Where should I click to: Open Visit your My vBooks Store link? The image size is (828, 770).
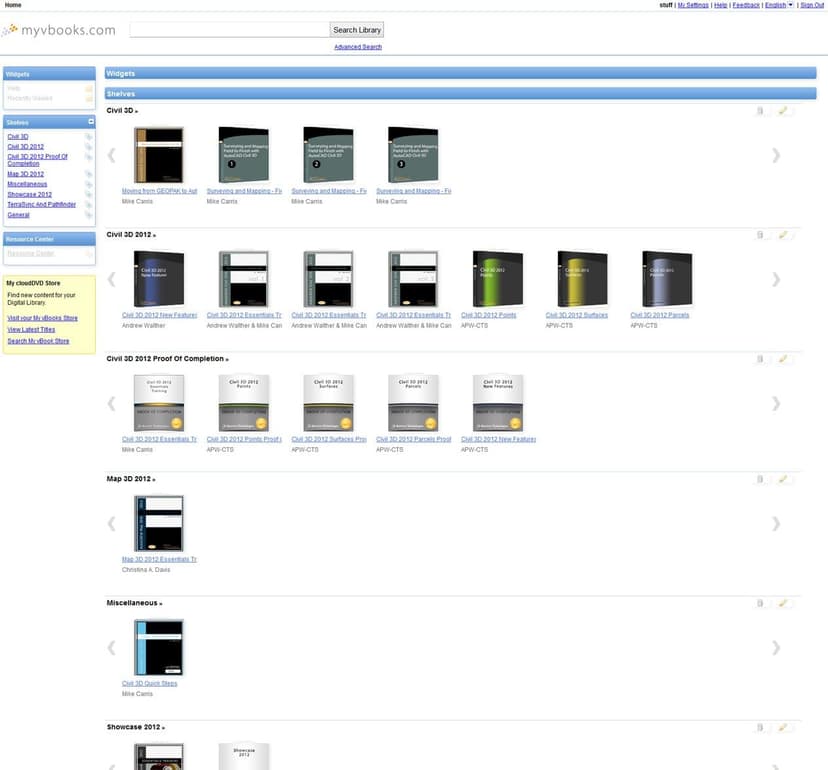(42, 318)
